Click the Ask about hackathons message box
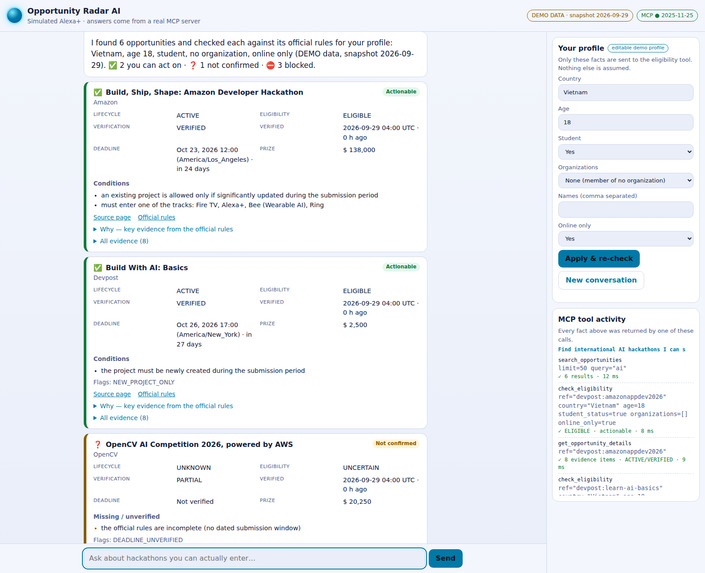The width and height of the screenshot is (705, 573). point(254,558)
